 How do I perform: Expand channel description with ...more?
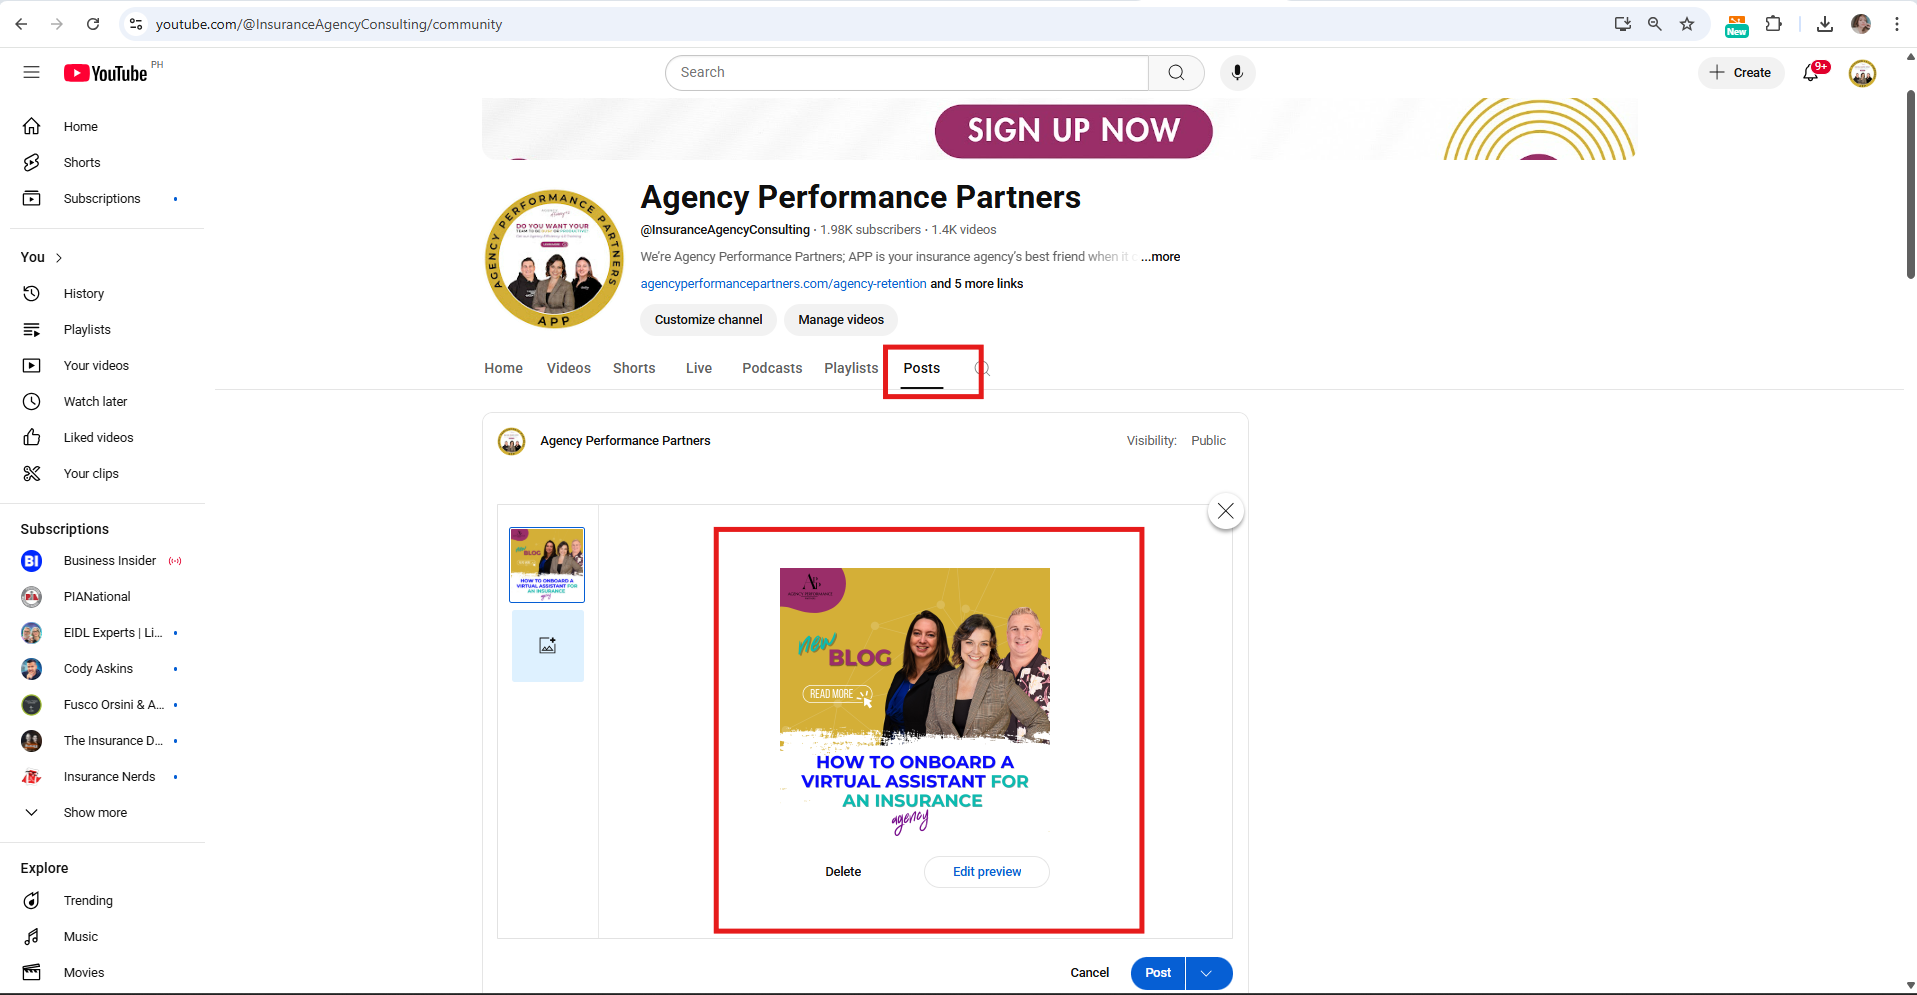click(x=1161, y=257)
